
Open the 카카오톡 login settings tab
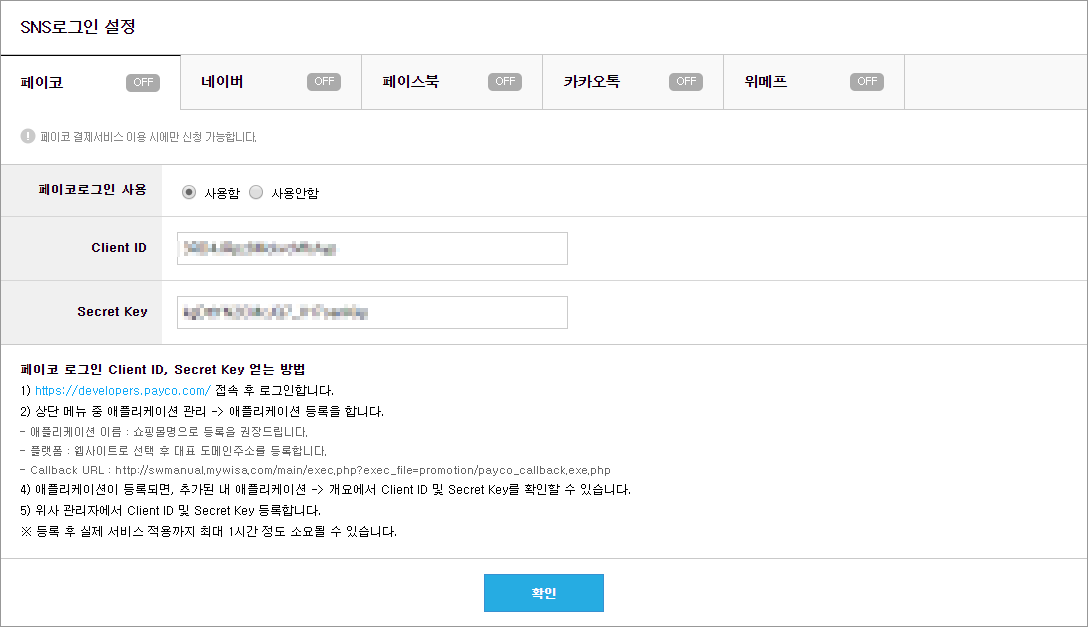[592, 82]
